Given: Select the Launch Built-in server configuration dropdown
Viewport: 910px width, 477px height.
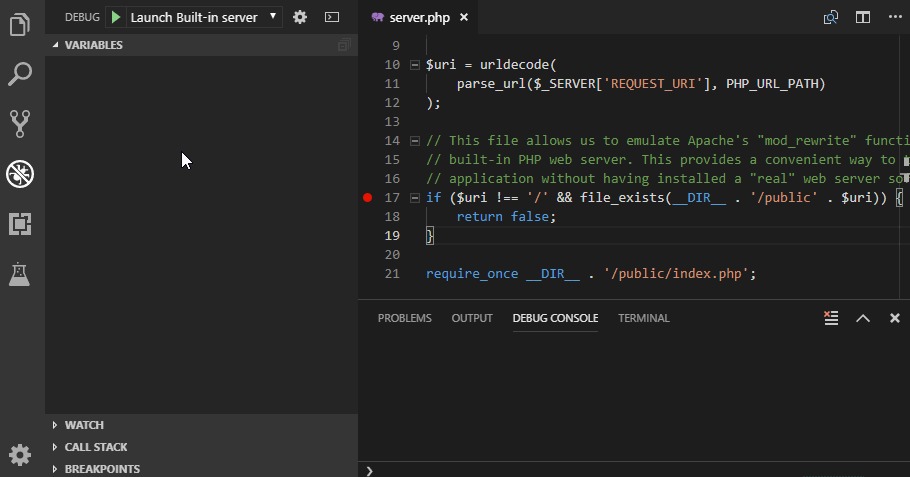Looking at the screenshot, I should click(203, 17).
